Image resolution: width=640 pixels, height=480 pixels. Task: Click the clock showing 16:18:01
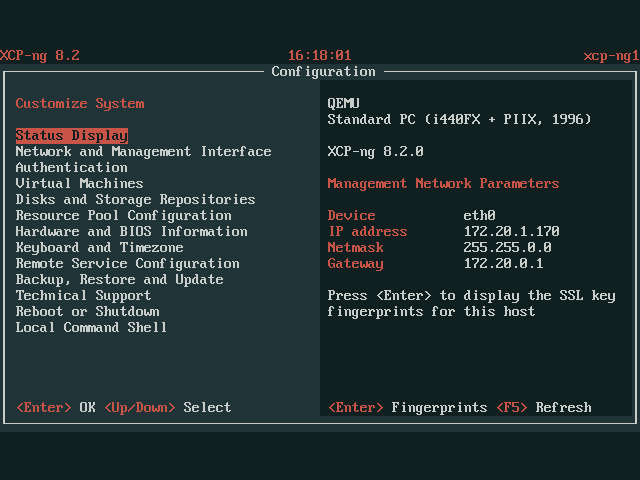320,55
